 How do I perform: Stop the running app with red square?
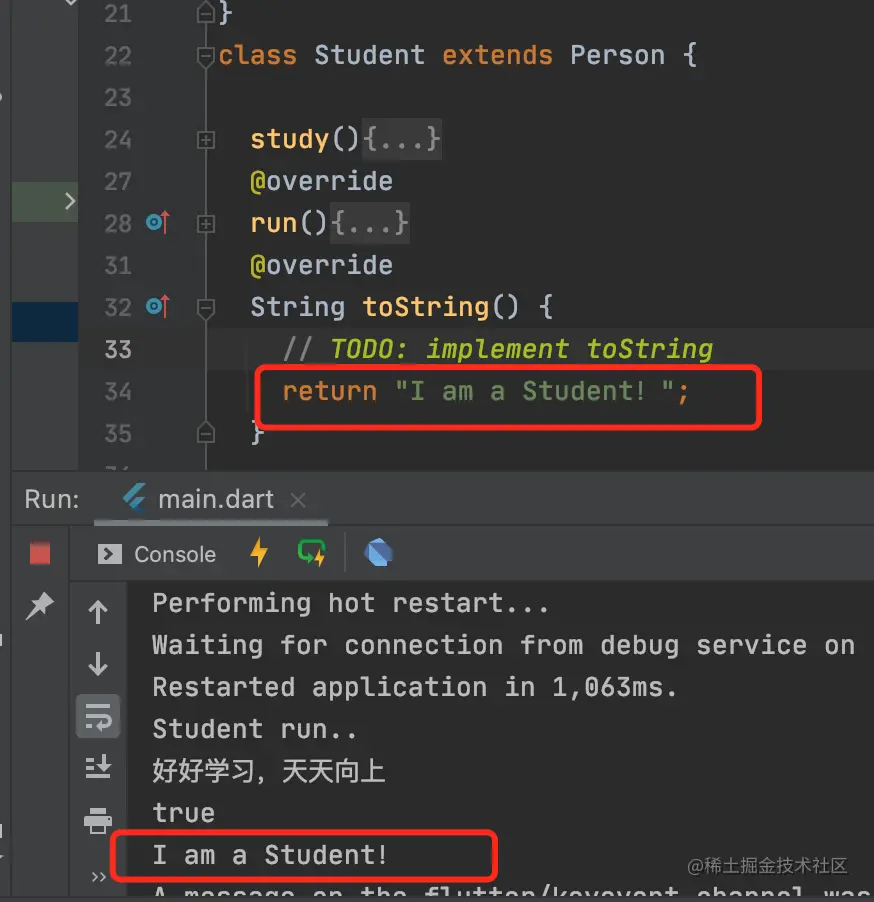point(40,553)
